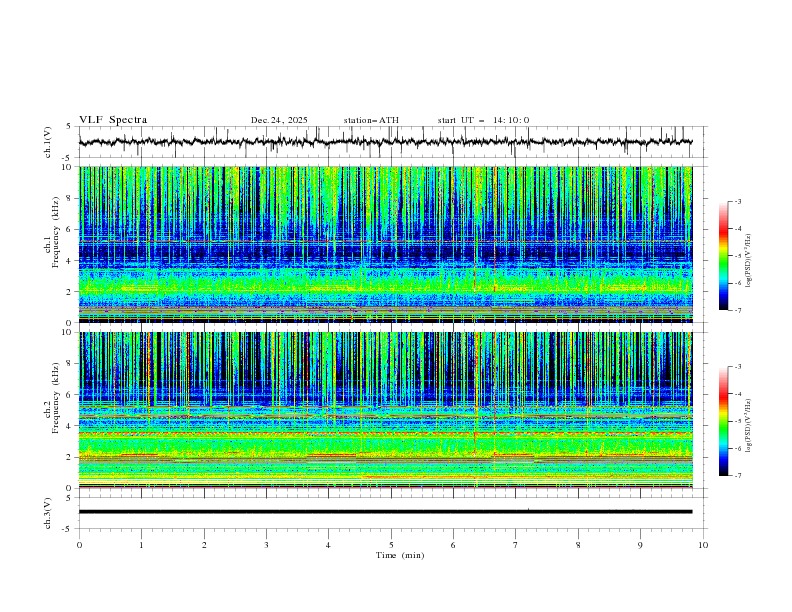
Task: Click the Dec.24, 2025 date label
Action: click(x=279, y=120)
